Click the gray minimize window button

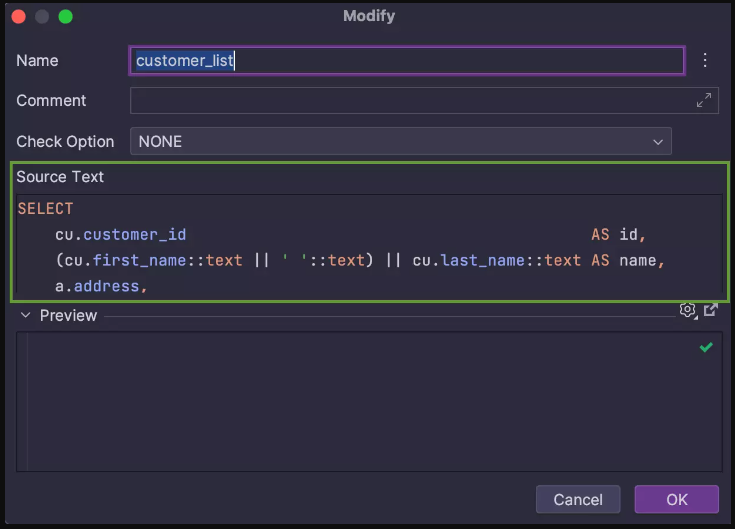[41, 17]
